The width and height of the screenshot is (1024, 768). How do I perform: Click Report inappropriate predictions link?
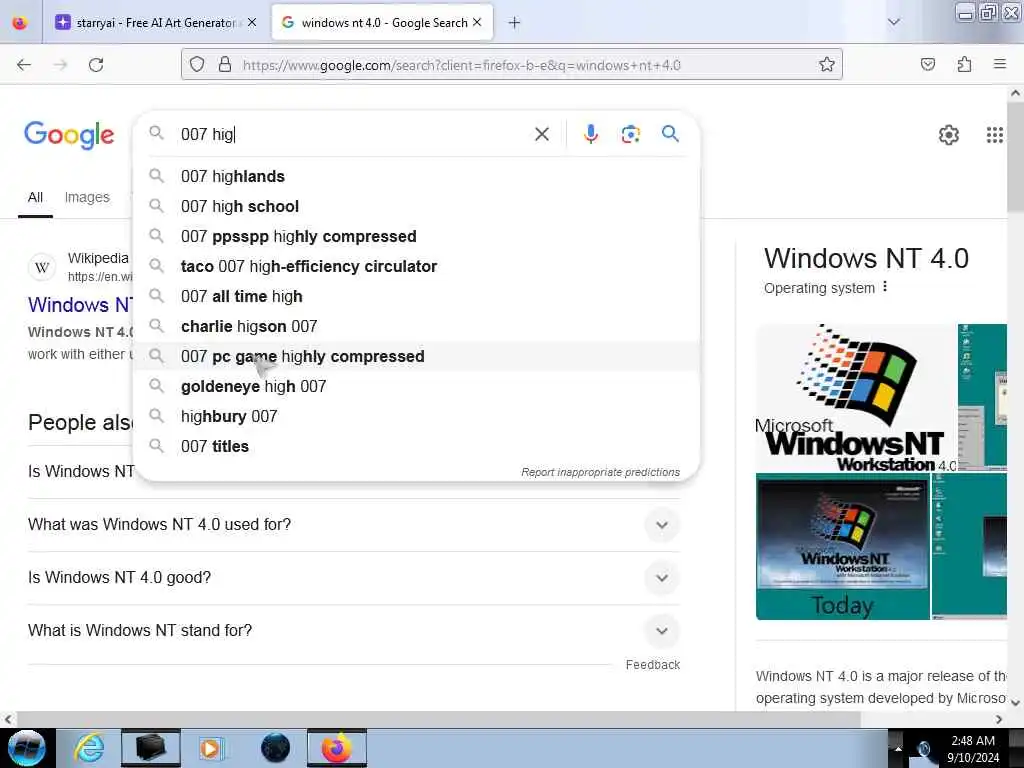[600, 472]
